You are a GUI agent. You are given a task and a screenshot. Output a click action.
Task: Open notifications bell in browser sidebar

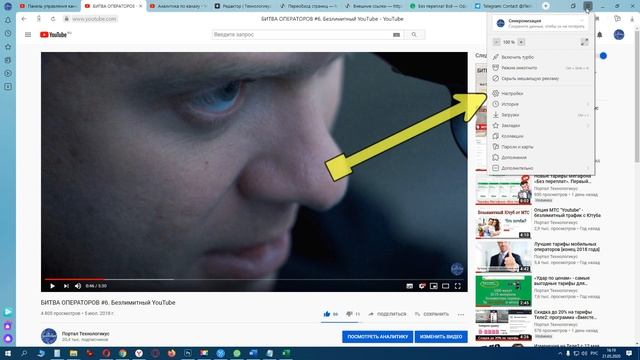8,20
